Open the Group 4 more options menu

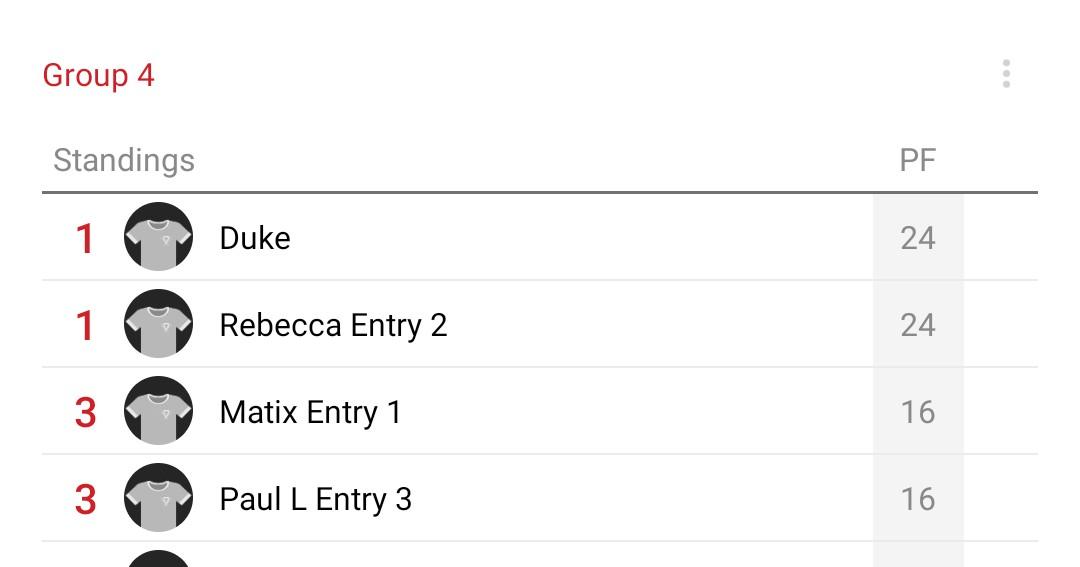(x=1006, y=74)
